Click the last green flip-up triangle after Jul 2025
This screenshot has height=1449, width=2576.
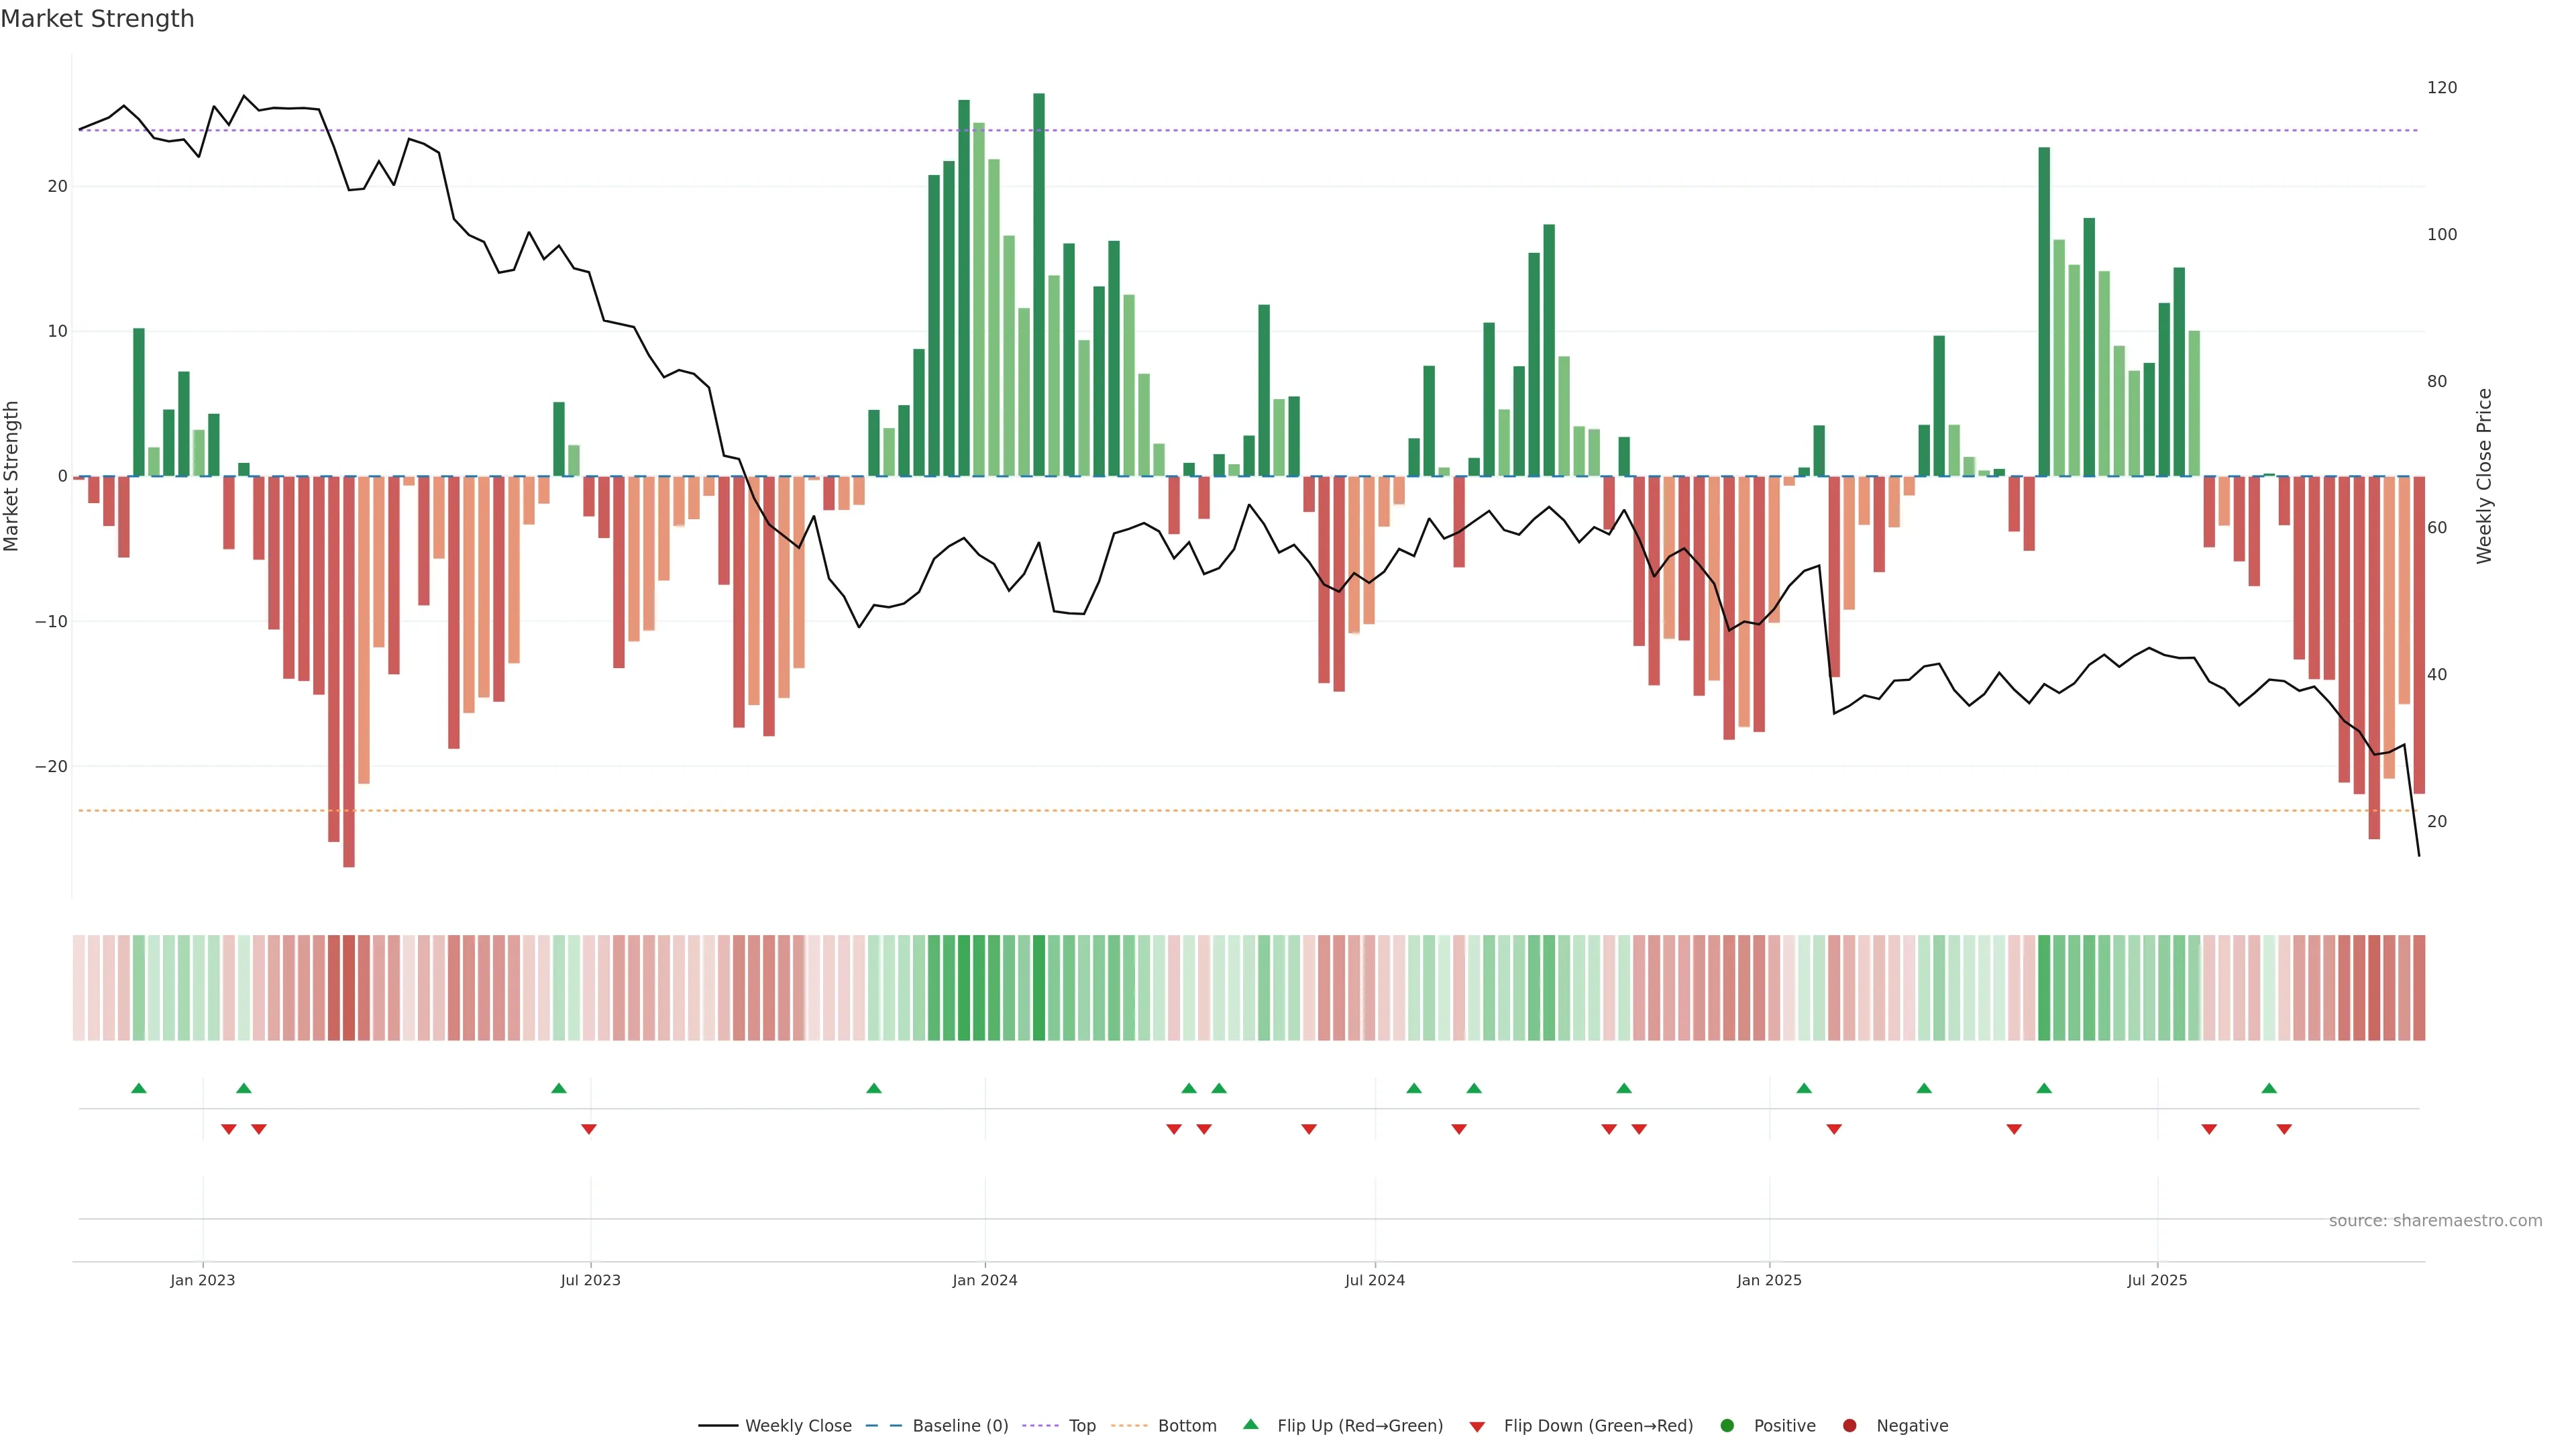point(2269,1088)
